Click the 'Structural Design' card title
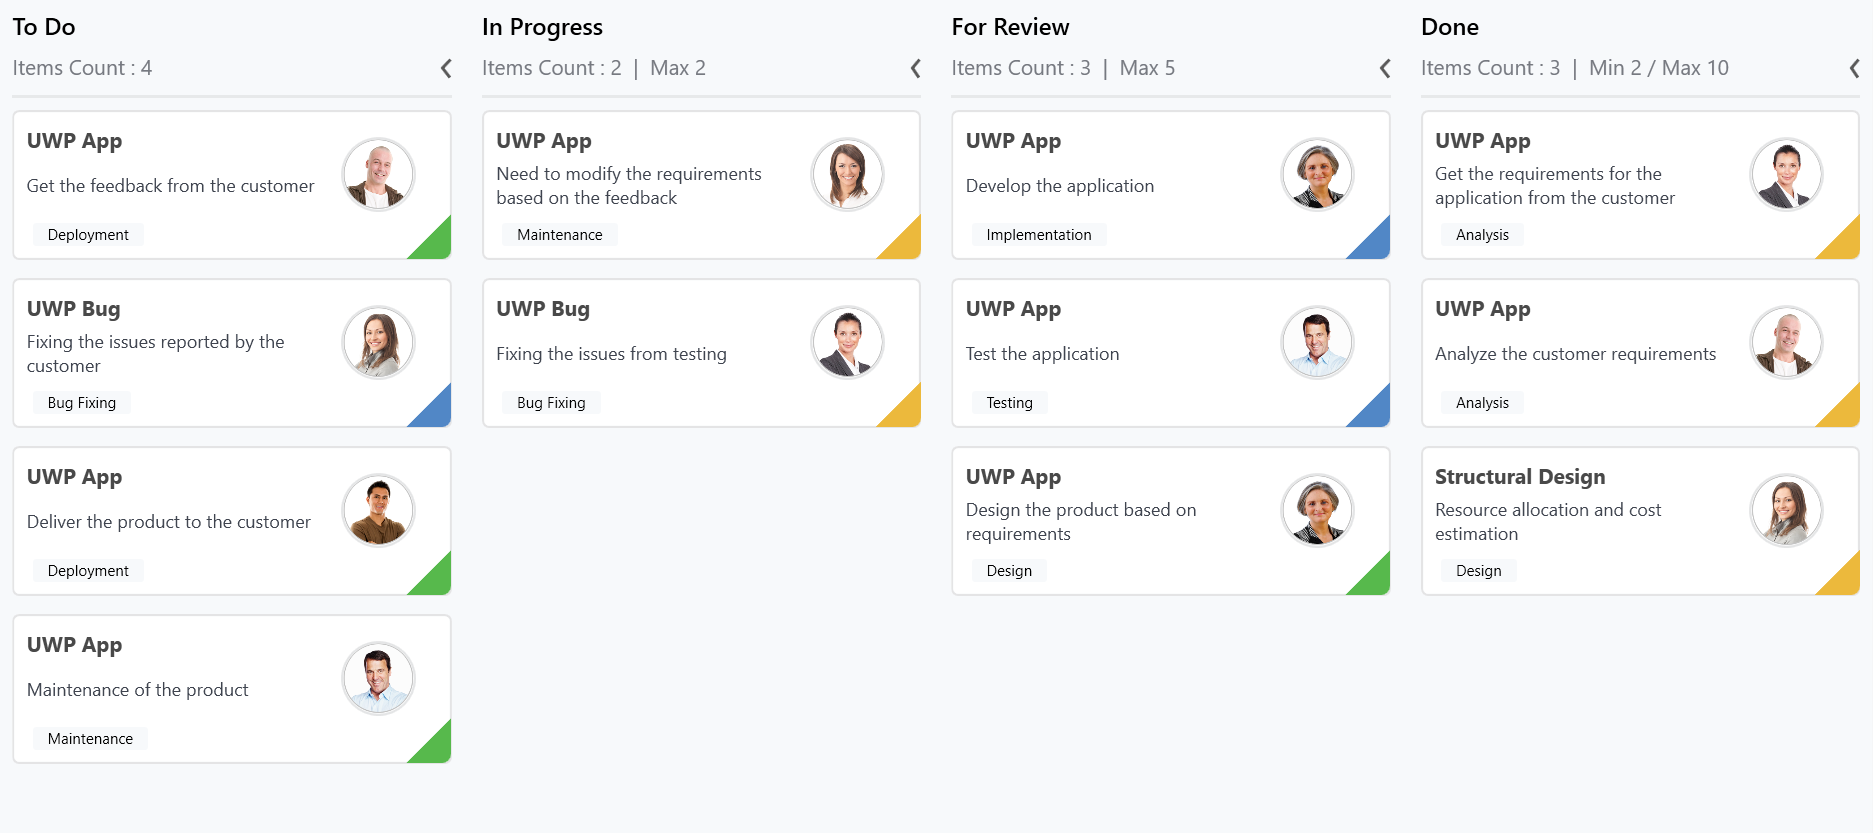Viewport: 1873px width, 833px height. tap(1520, 477)
